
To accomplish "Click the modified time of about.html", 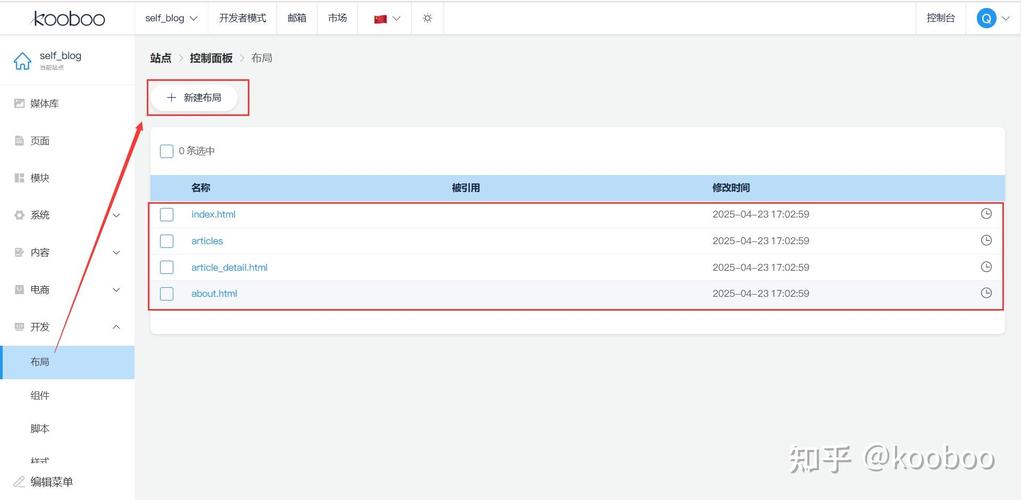I will point(761,294).
